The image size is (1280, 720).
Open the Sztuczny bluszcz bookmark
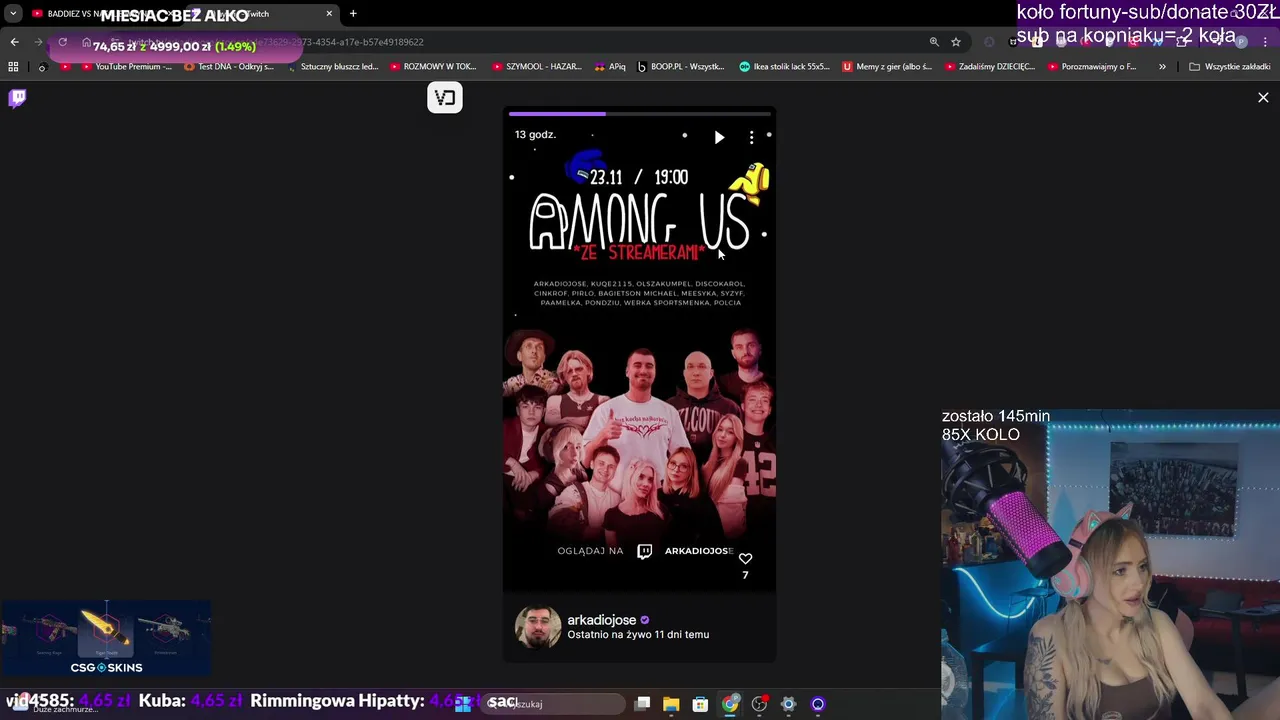(x=332, y=67)
